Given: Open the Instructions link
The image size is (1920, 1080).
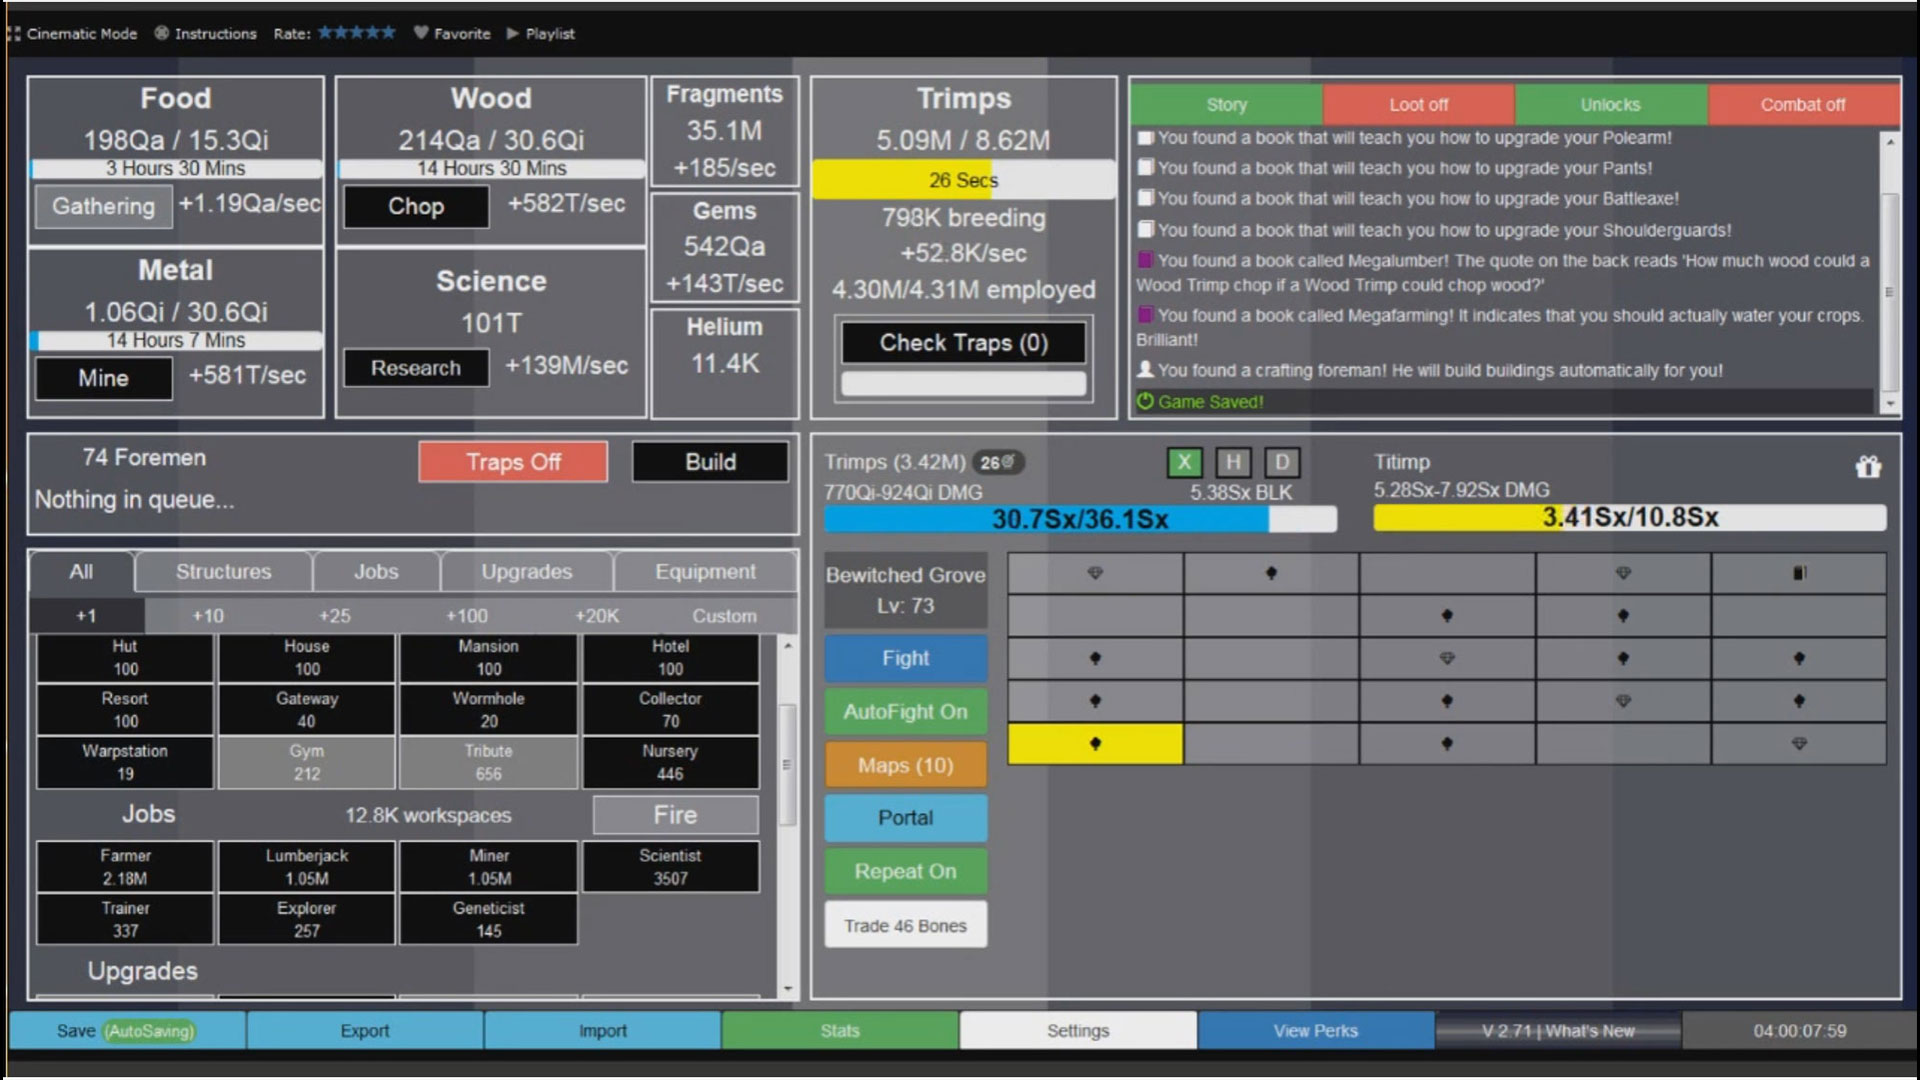Looking at the screenshot, I should point(206,33).
